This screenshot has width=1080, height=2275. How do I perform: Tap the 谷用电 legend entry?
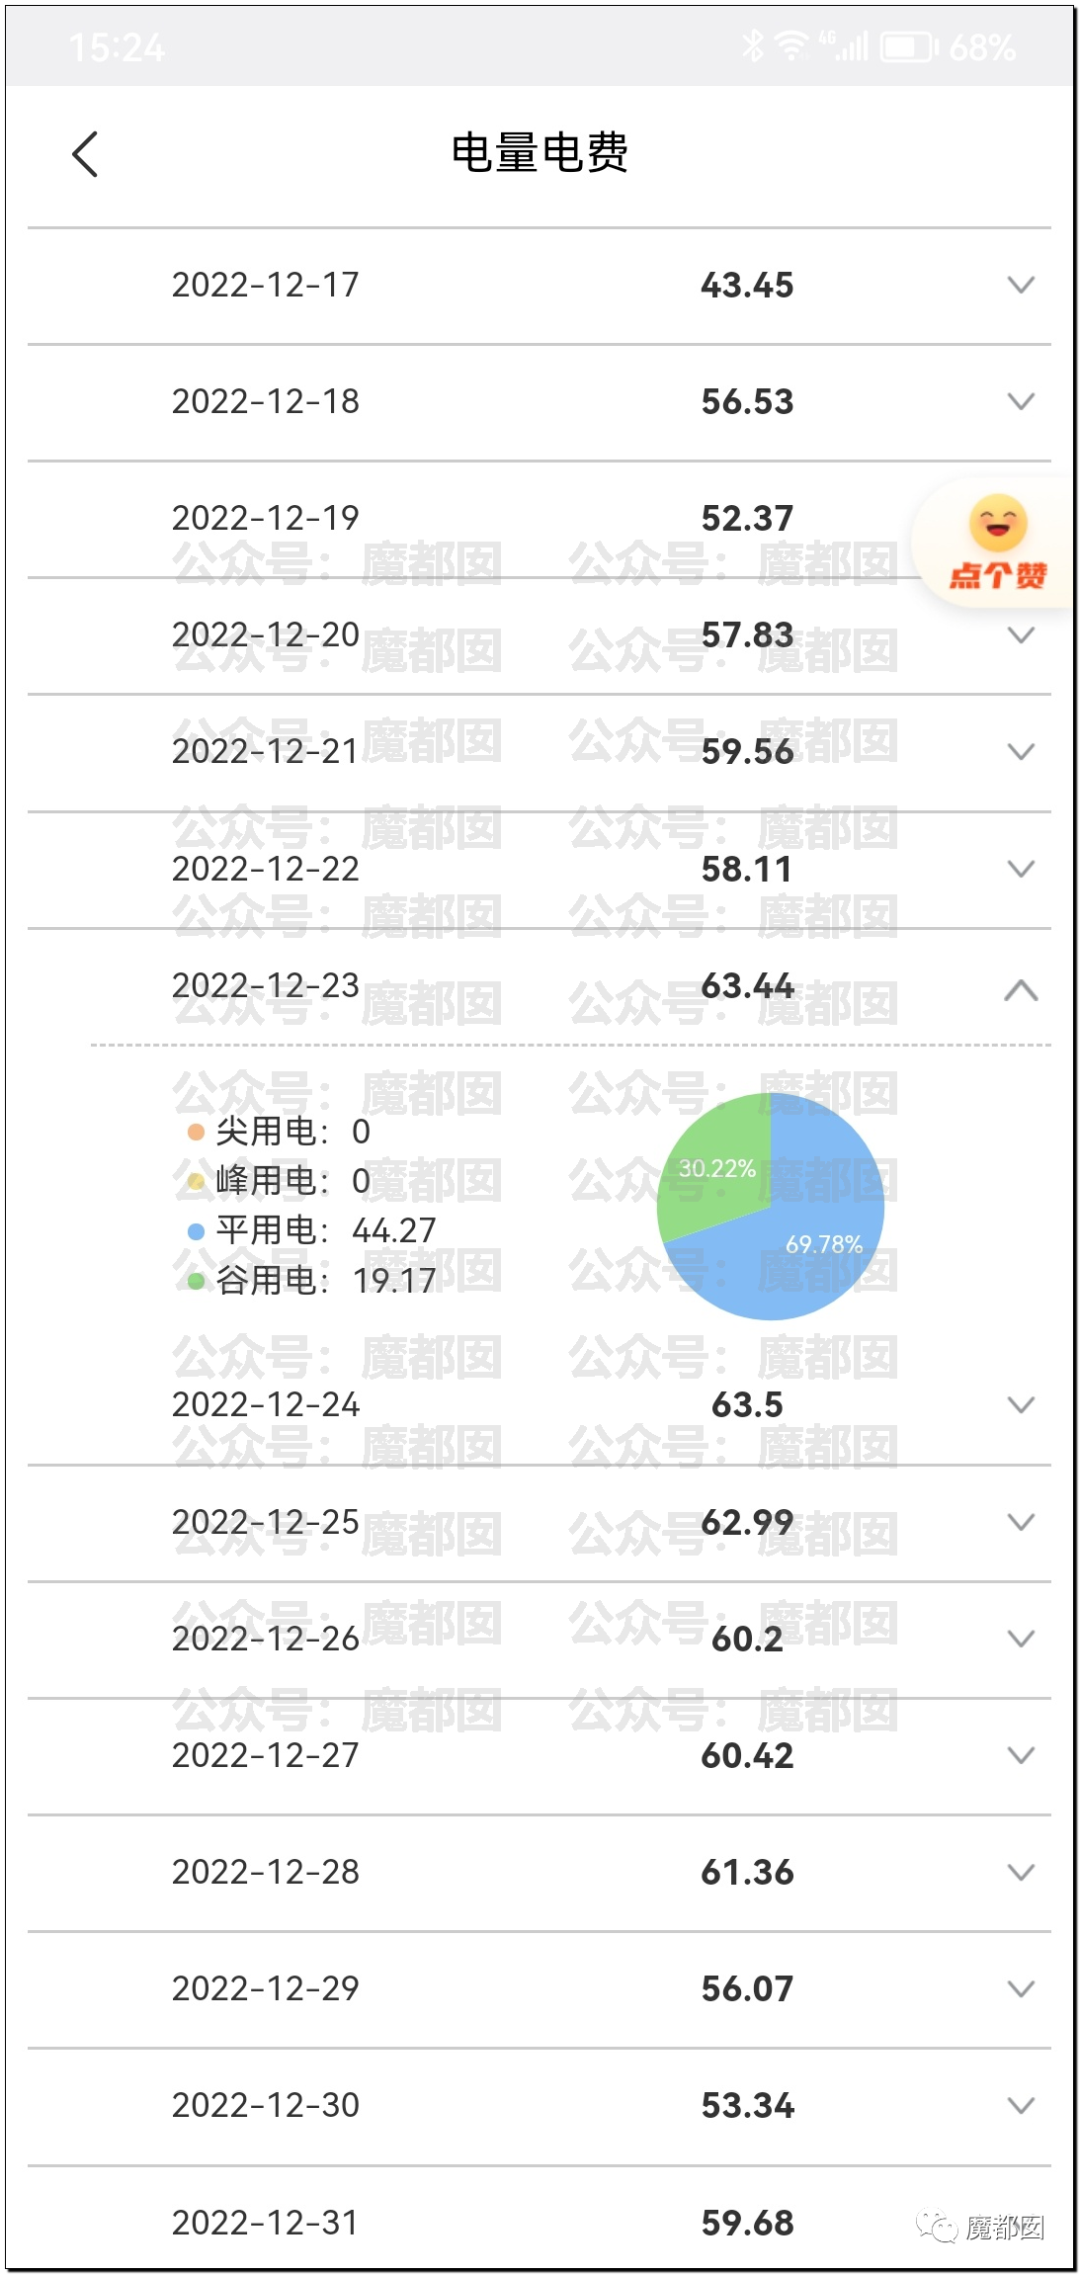(x=312, y=1280)
